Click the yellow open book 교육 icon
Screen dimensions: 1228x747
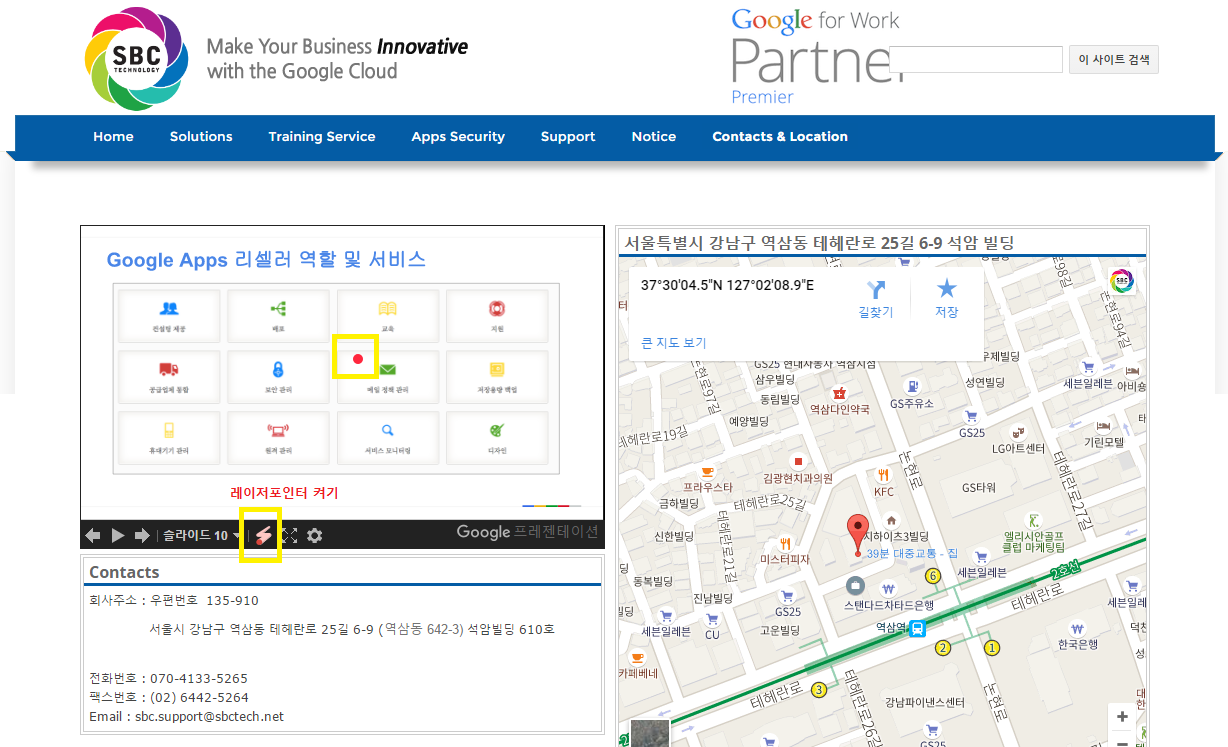pos(388,309)
